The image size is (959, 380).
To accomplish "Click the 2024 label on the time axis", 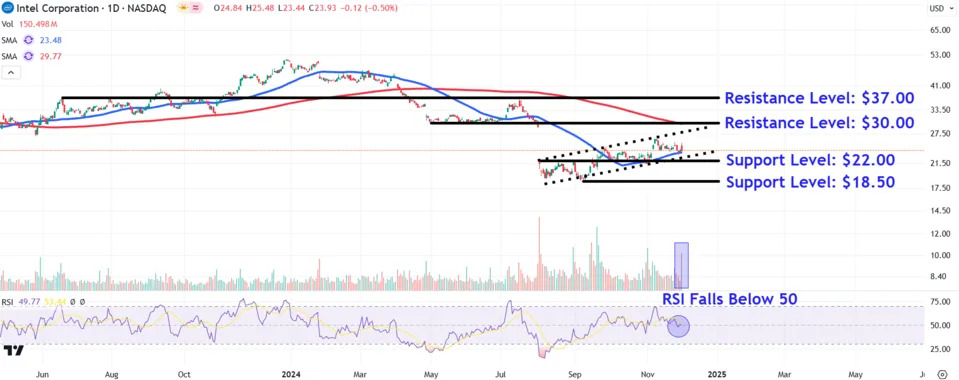I will 290,373.
